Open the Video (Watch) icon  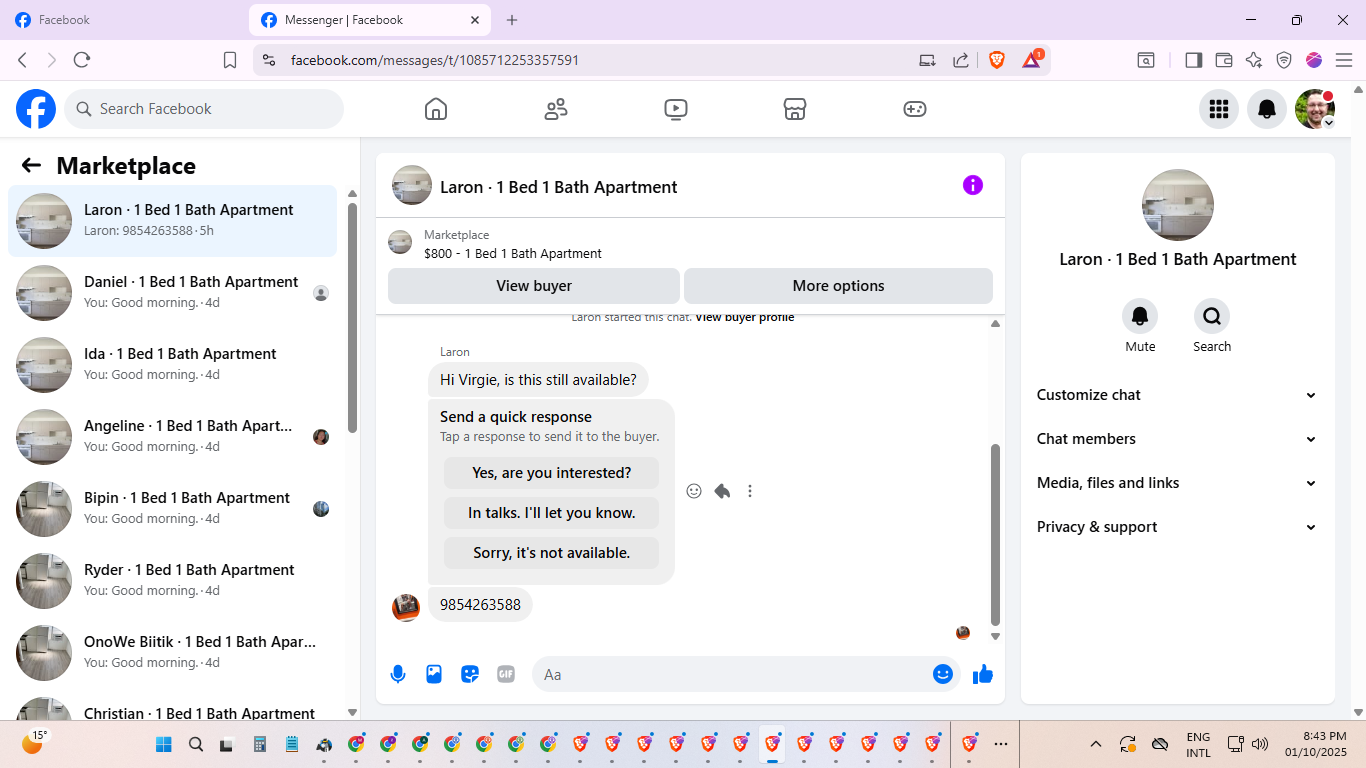[x=676, y=109]
